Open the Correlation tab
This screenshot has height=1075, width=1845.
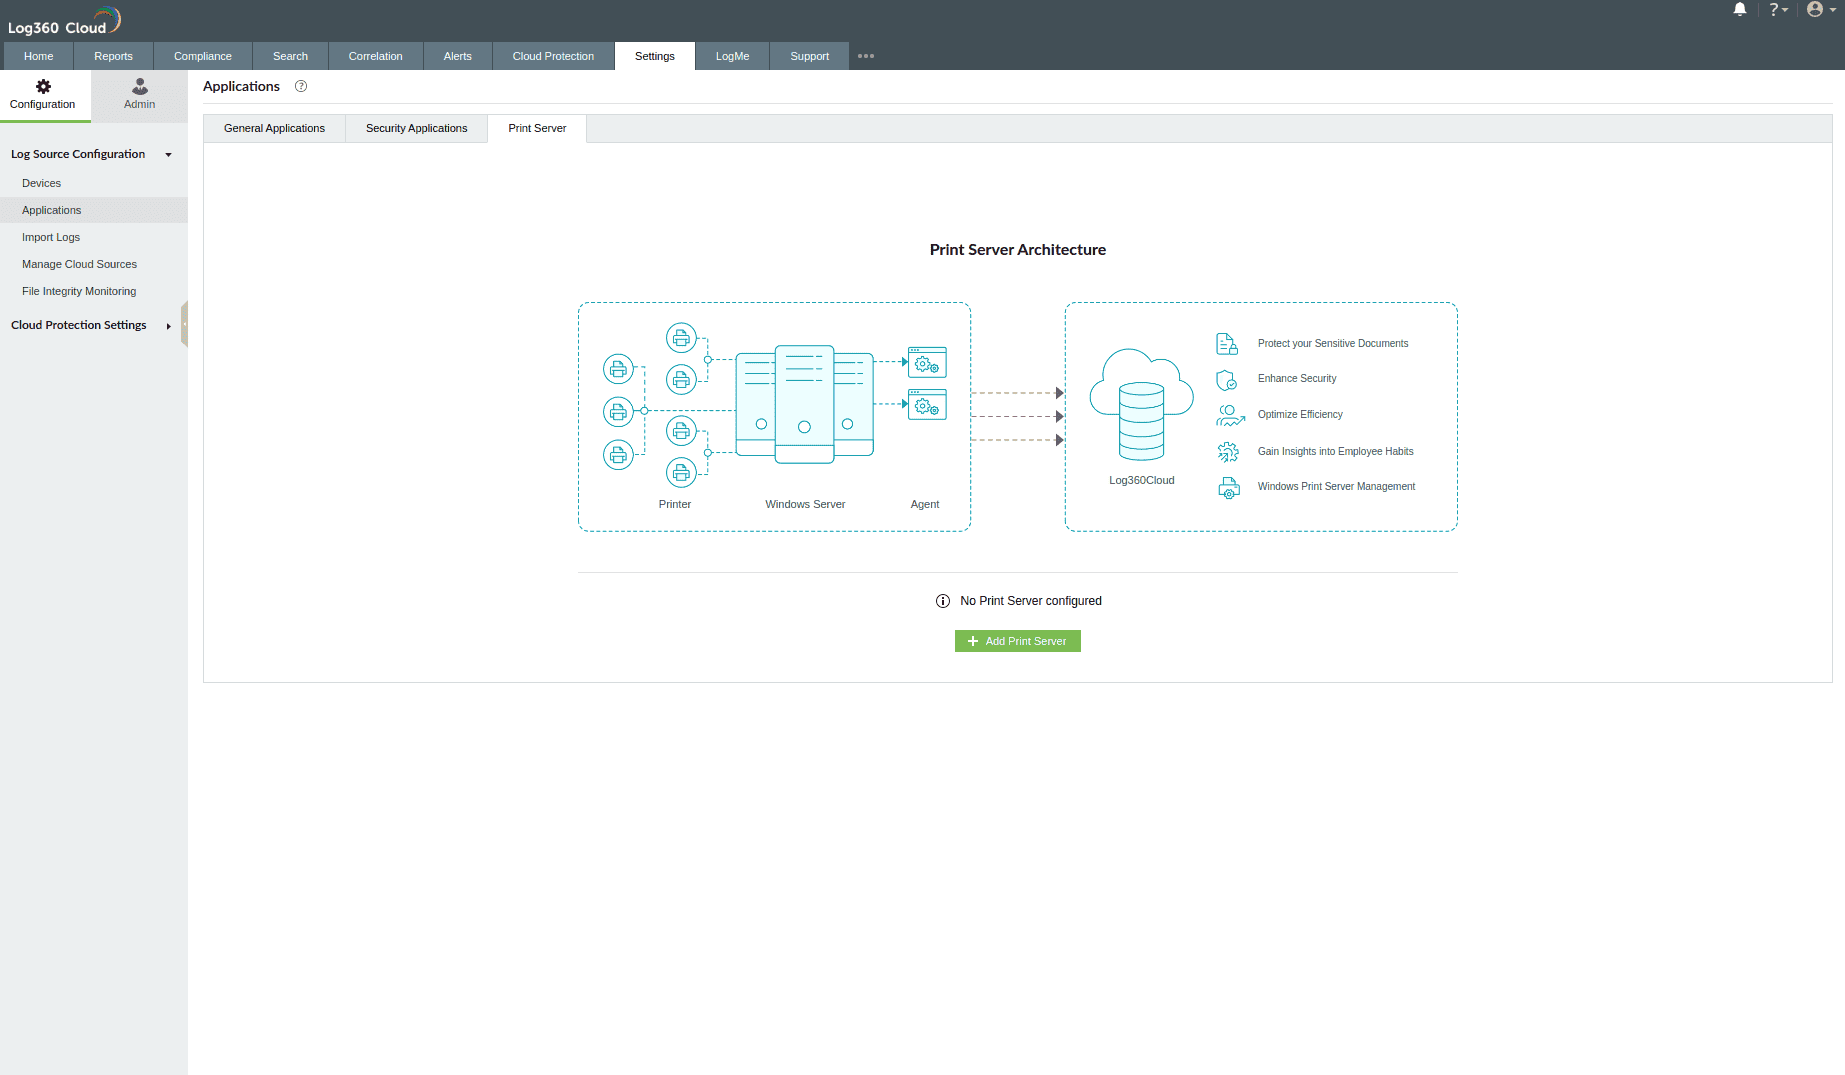pyautogui.click(x=376, y=56)
